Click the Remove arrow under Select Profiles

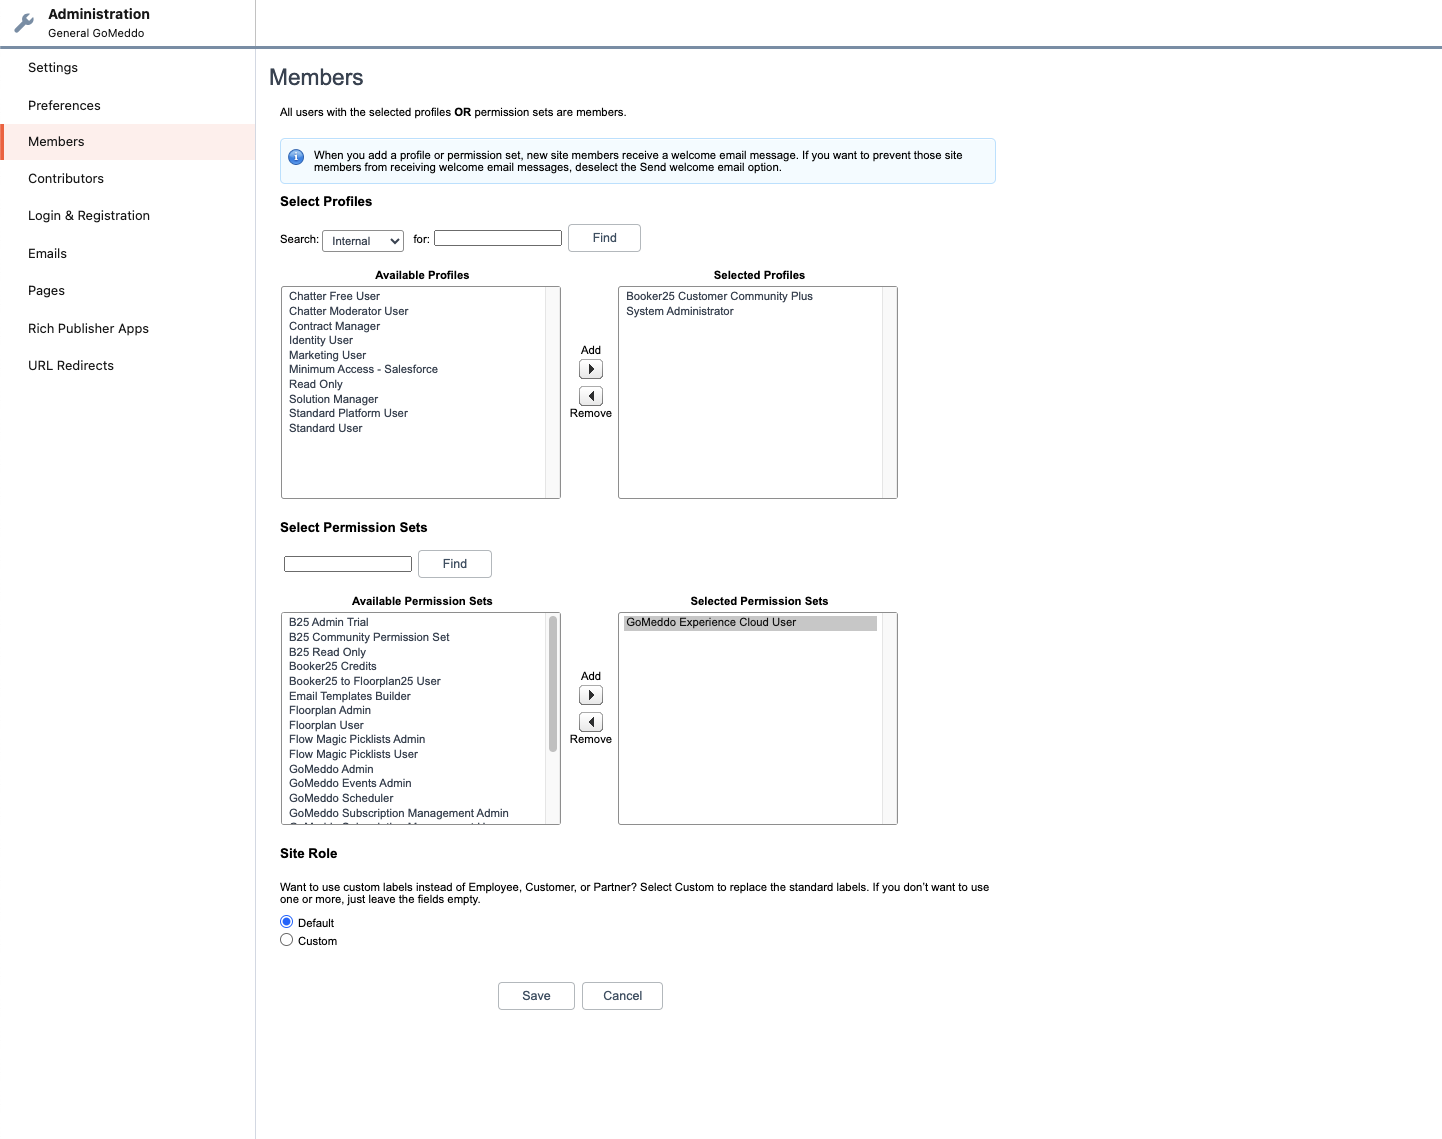pos(590,395)
